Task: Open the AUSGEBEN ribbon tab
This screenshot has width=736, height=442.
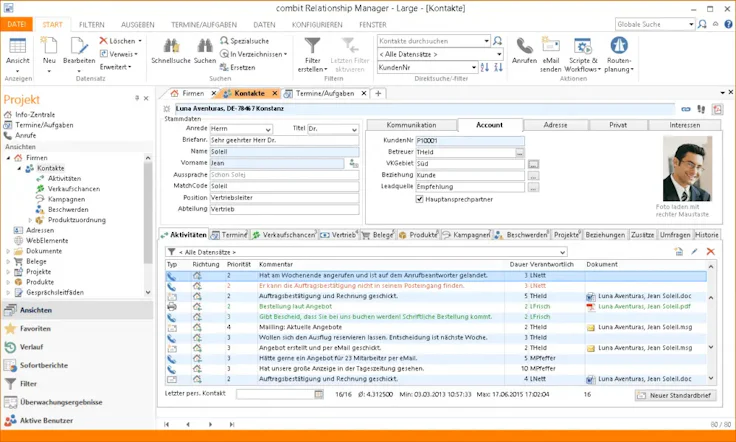Action: (138, 24)
